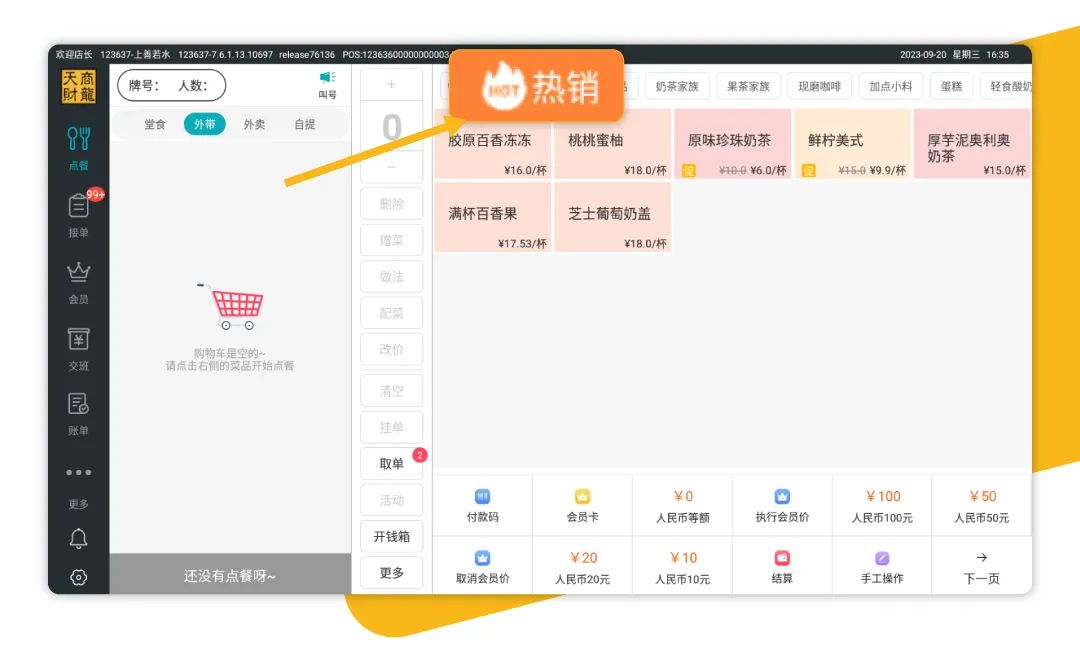Click the 开钱箱 open cash drawer button

tap(391, 537)
